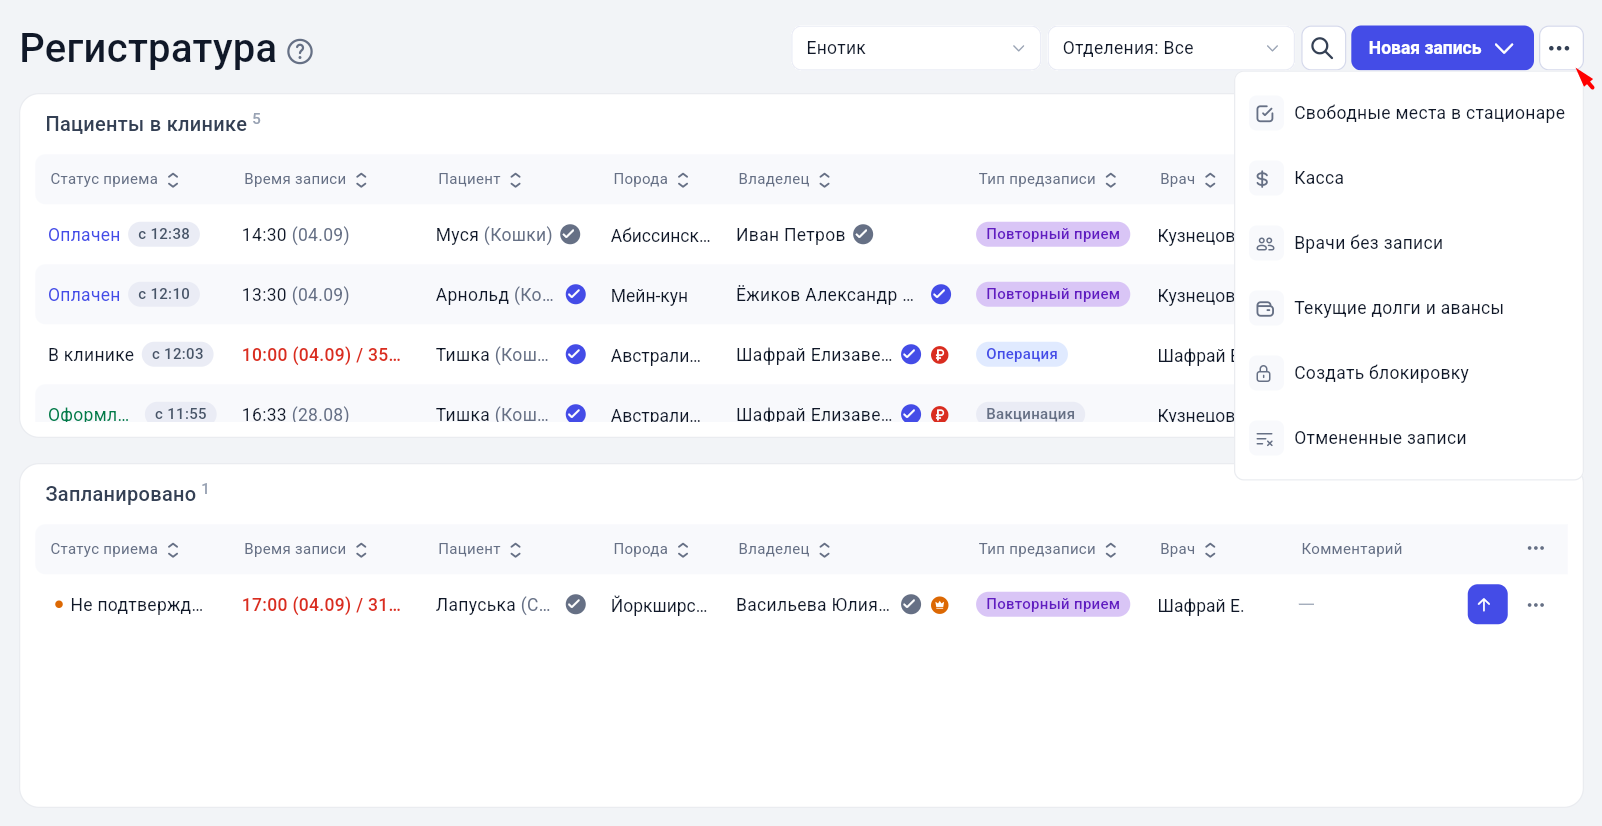Screen dimensions: 1602x826
Task: Click the verified check badge next to Арнольд
Action: coord(576,294)
